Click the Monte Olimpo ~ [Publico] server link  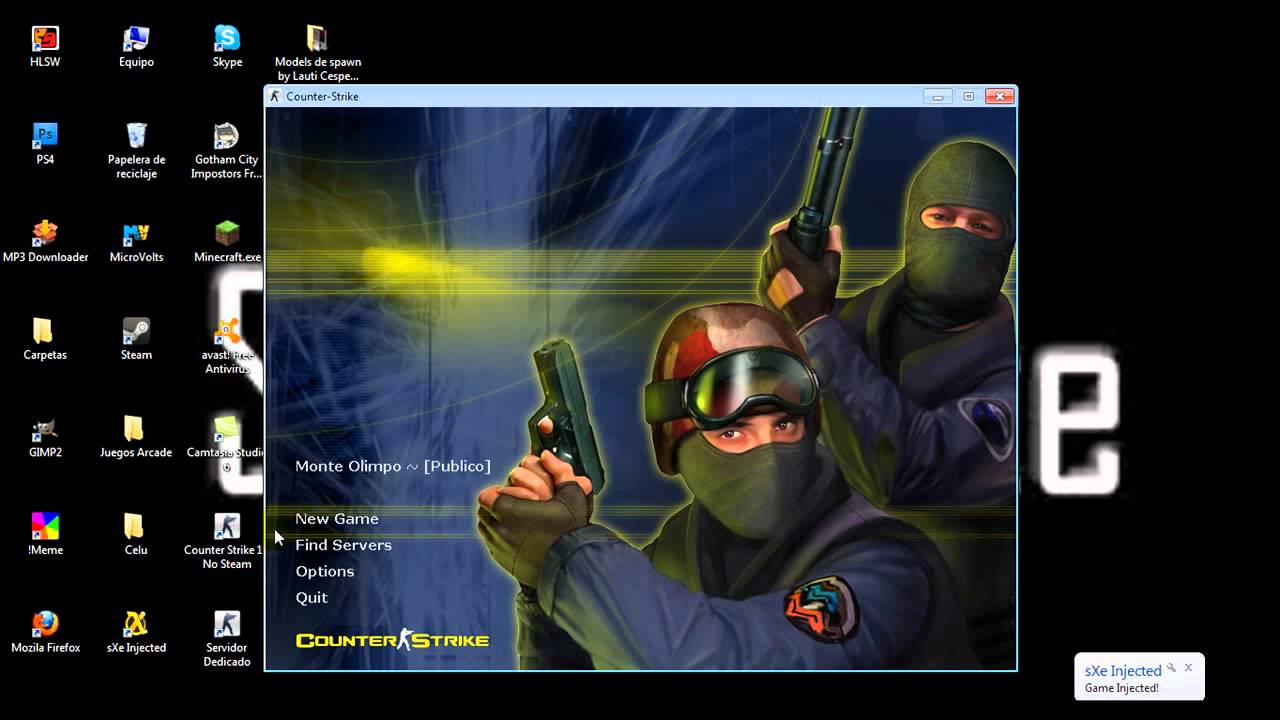click(x=393, y=466)
